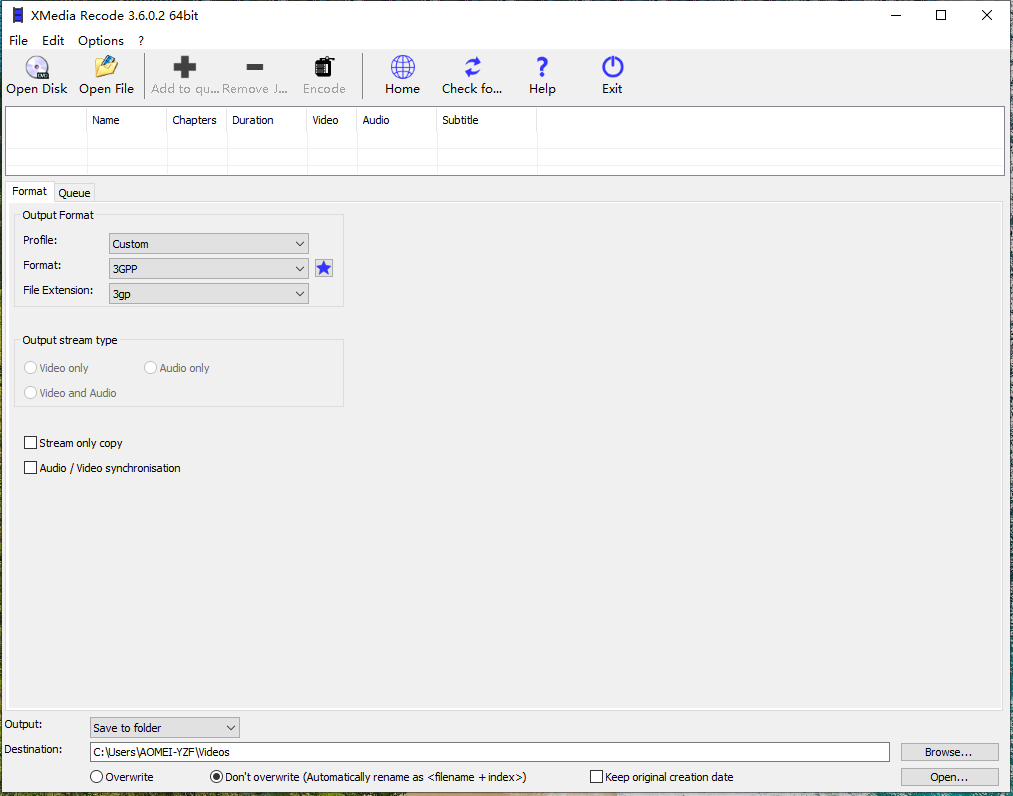Click the Chapters column header

[x=196, y=120]
